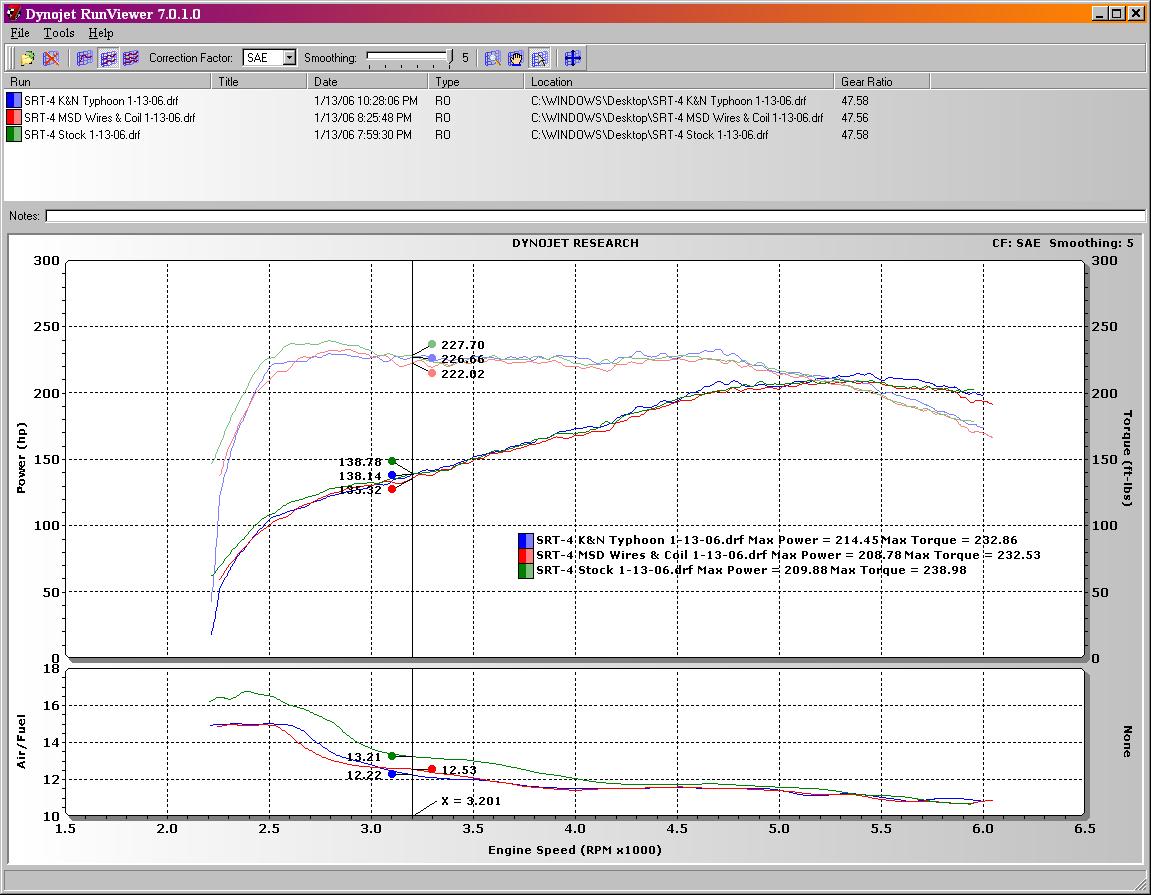The width and height of the screenshot is (1151, 895).
Task: Click the 12.53 air/fuel data label
Action: coord(459,770)
